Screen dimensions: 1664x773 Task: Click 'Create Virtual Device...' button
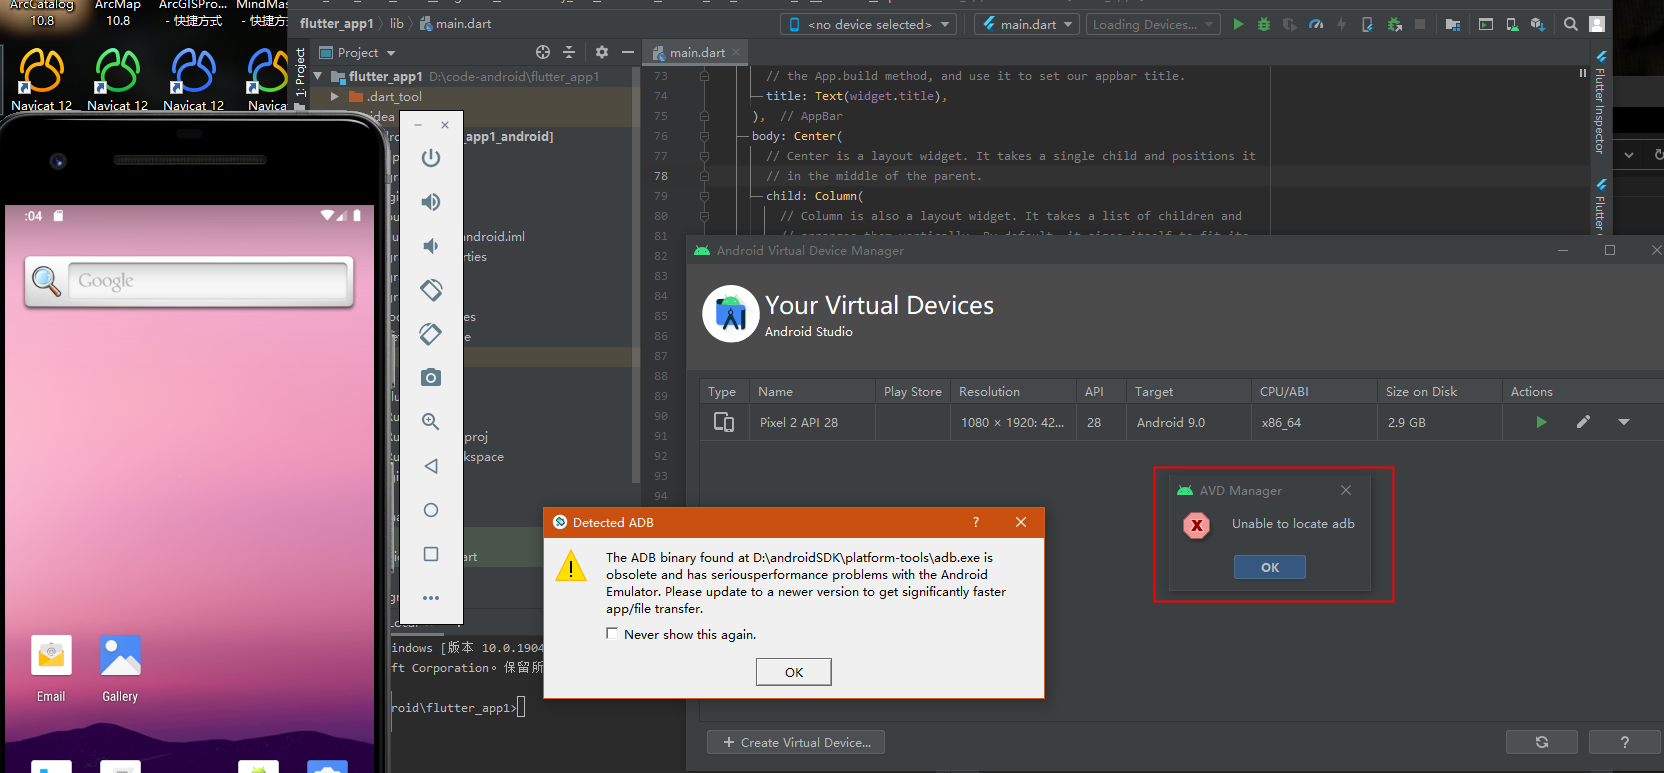[796, 742]
